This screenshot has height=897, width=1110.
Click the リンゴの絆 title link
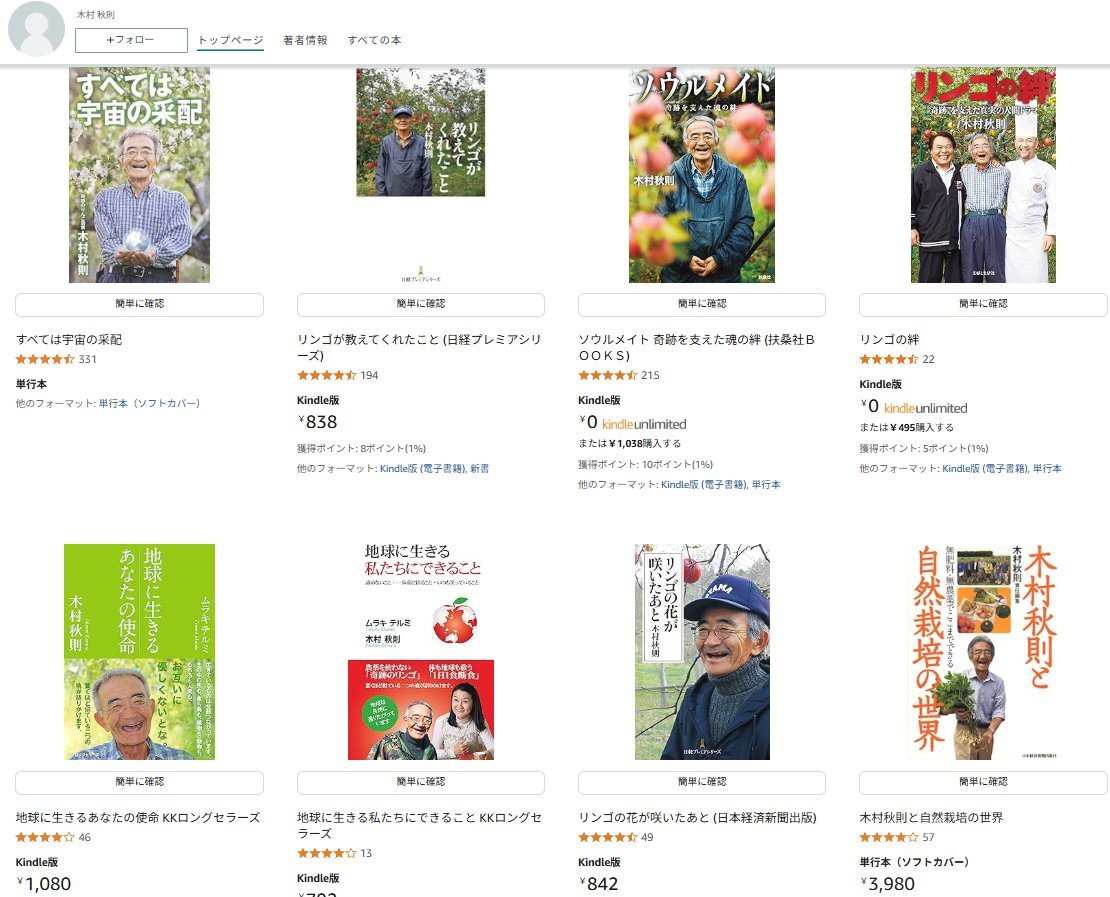coord(889,340)
